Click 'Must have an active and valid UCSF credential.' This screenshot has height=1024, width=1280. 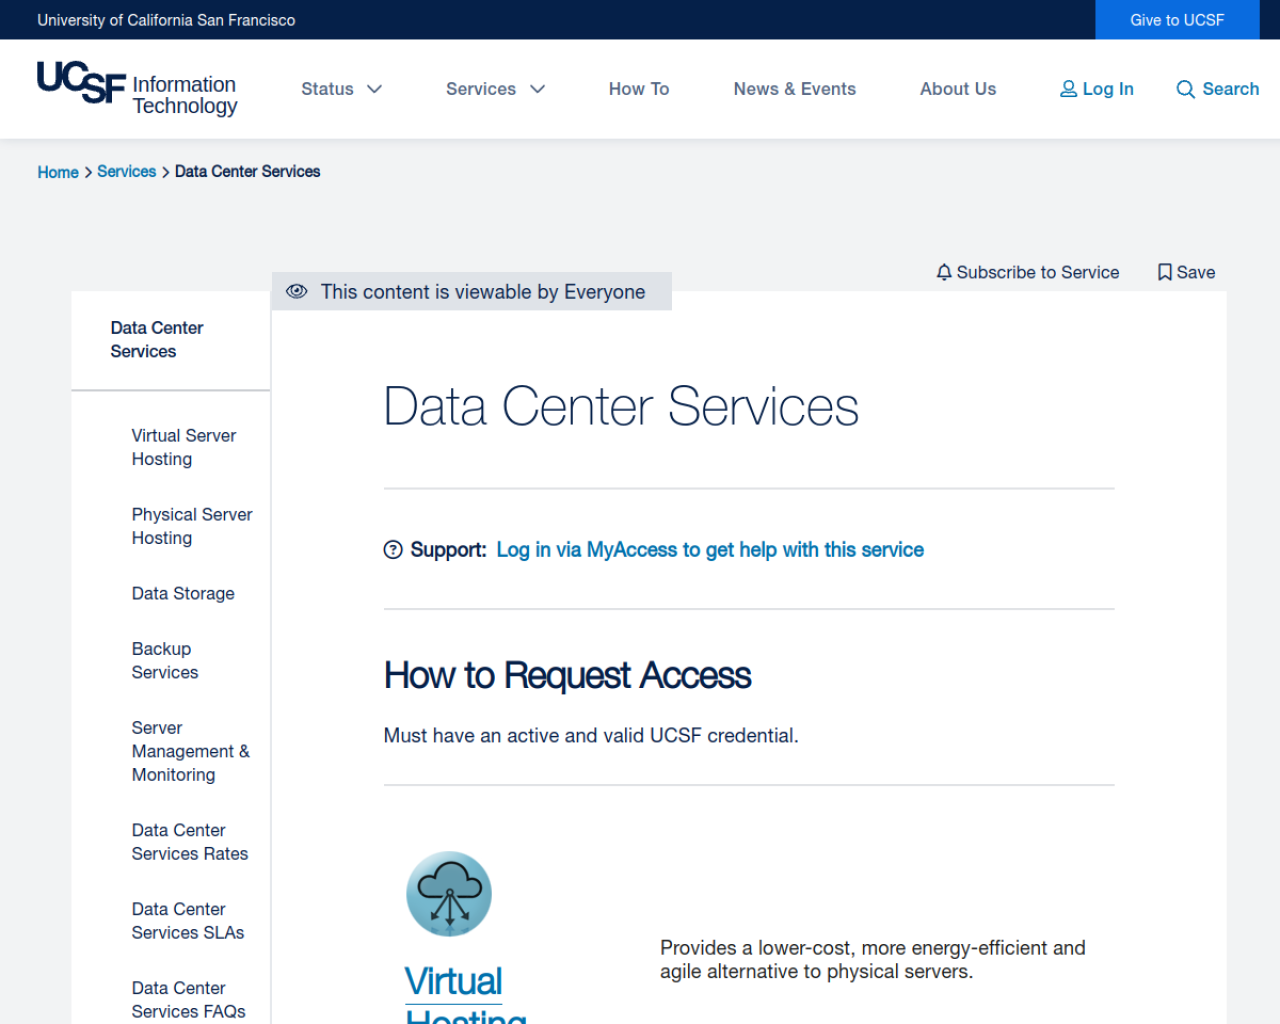pyautogui.click(x=591, y=736)
